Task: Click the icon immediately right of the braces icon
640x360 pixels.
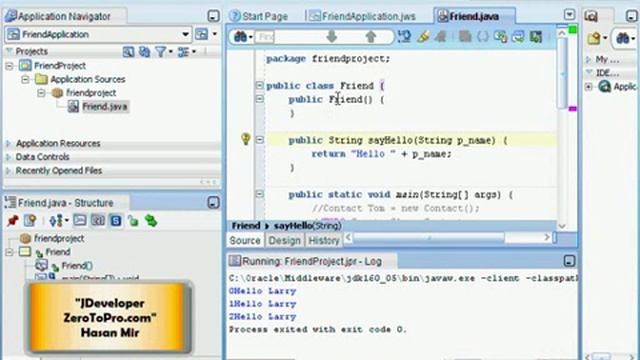Action: 500,37
